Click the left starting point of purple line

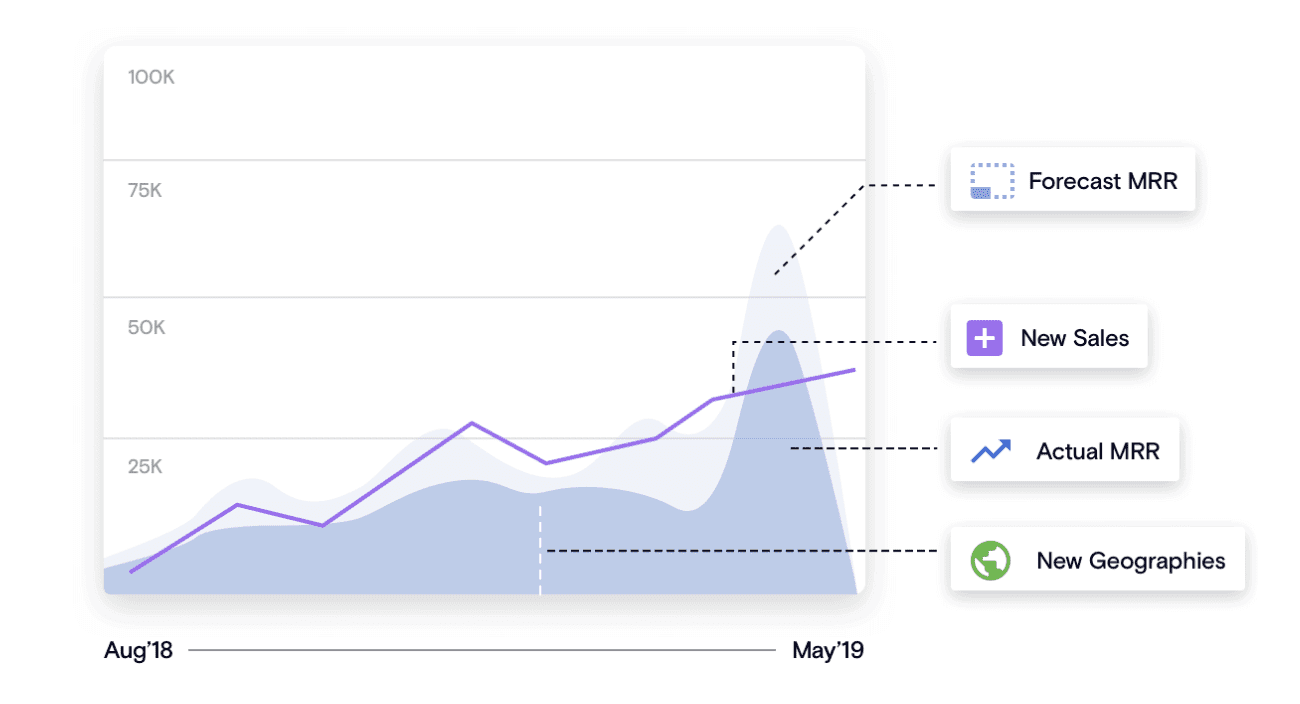pos(131,572)
